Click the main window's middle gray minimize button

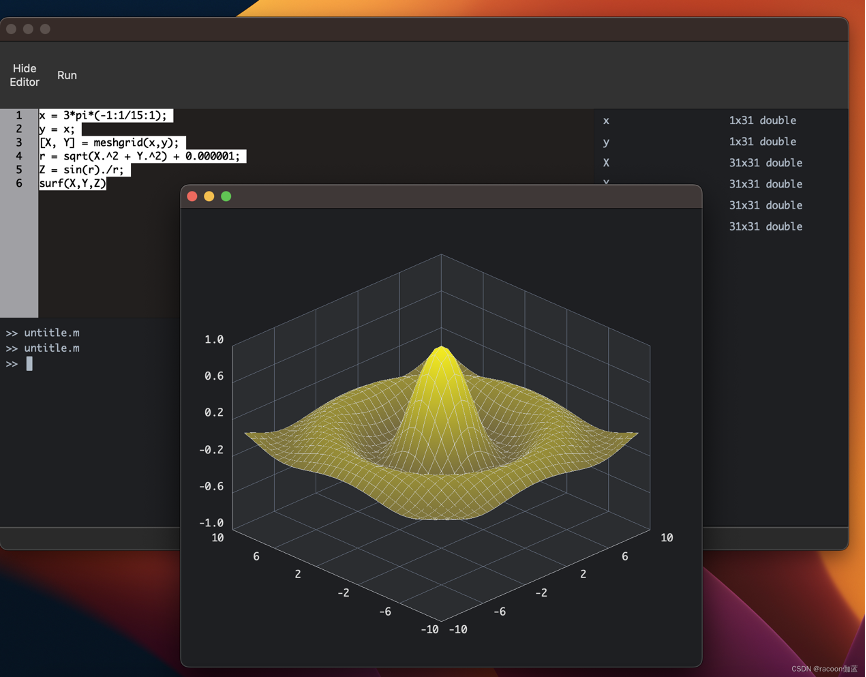[28, 29]
